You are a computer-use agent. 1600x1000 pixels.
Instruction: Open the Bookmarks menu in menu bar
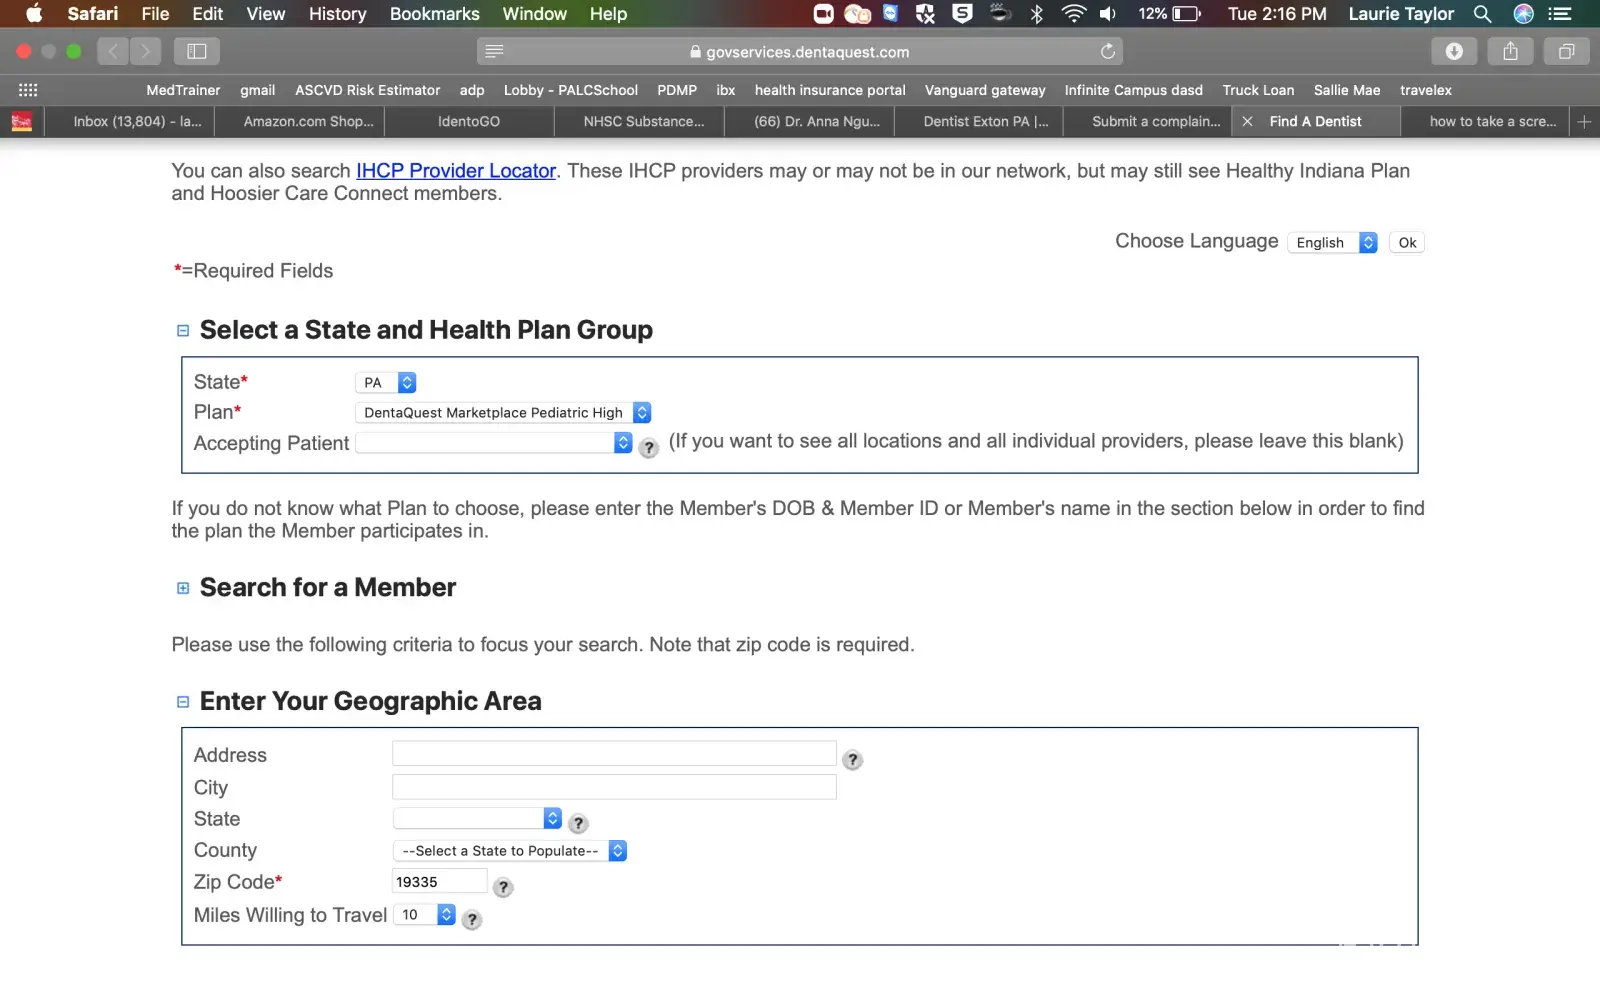click(x=434, y=14)
